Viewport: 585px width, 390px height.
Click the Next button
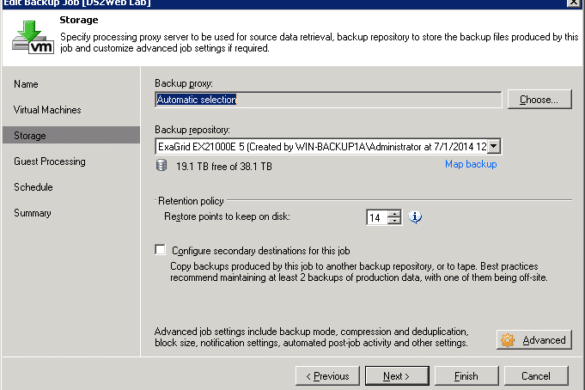click(397, 376)
